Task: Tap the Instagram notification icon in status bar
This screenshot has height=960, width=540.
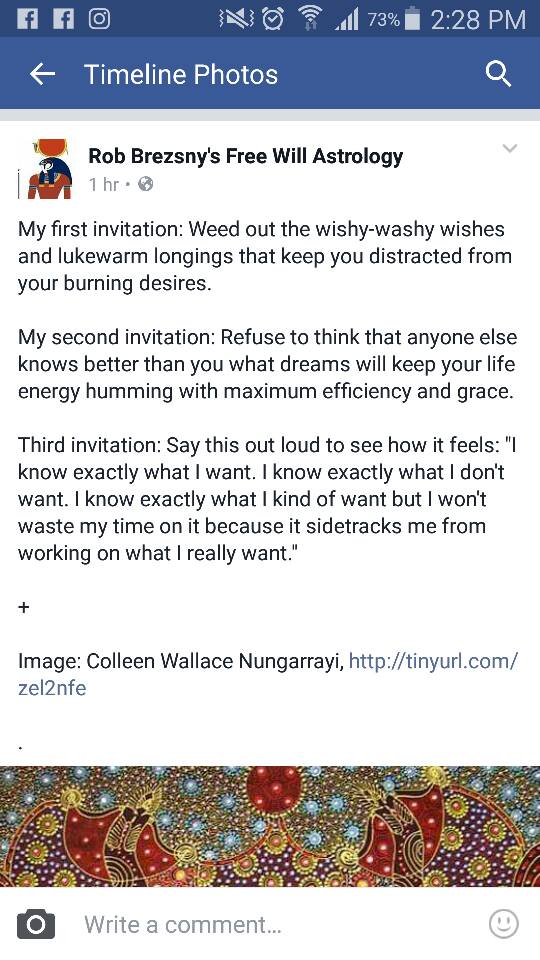Action: (x=99, y=19)
